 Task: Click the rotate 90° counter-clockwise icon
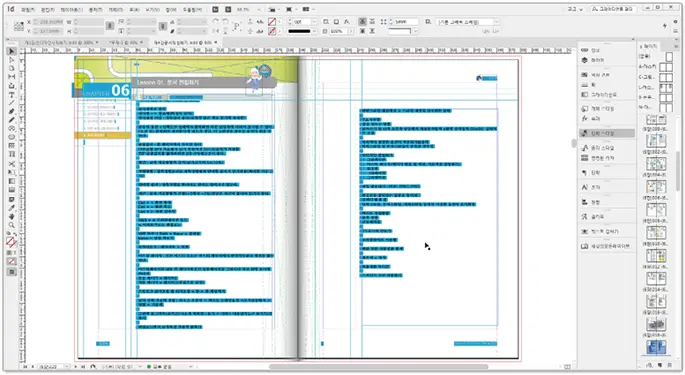(225, 21)
